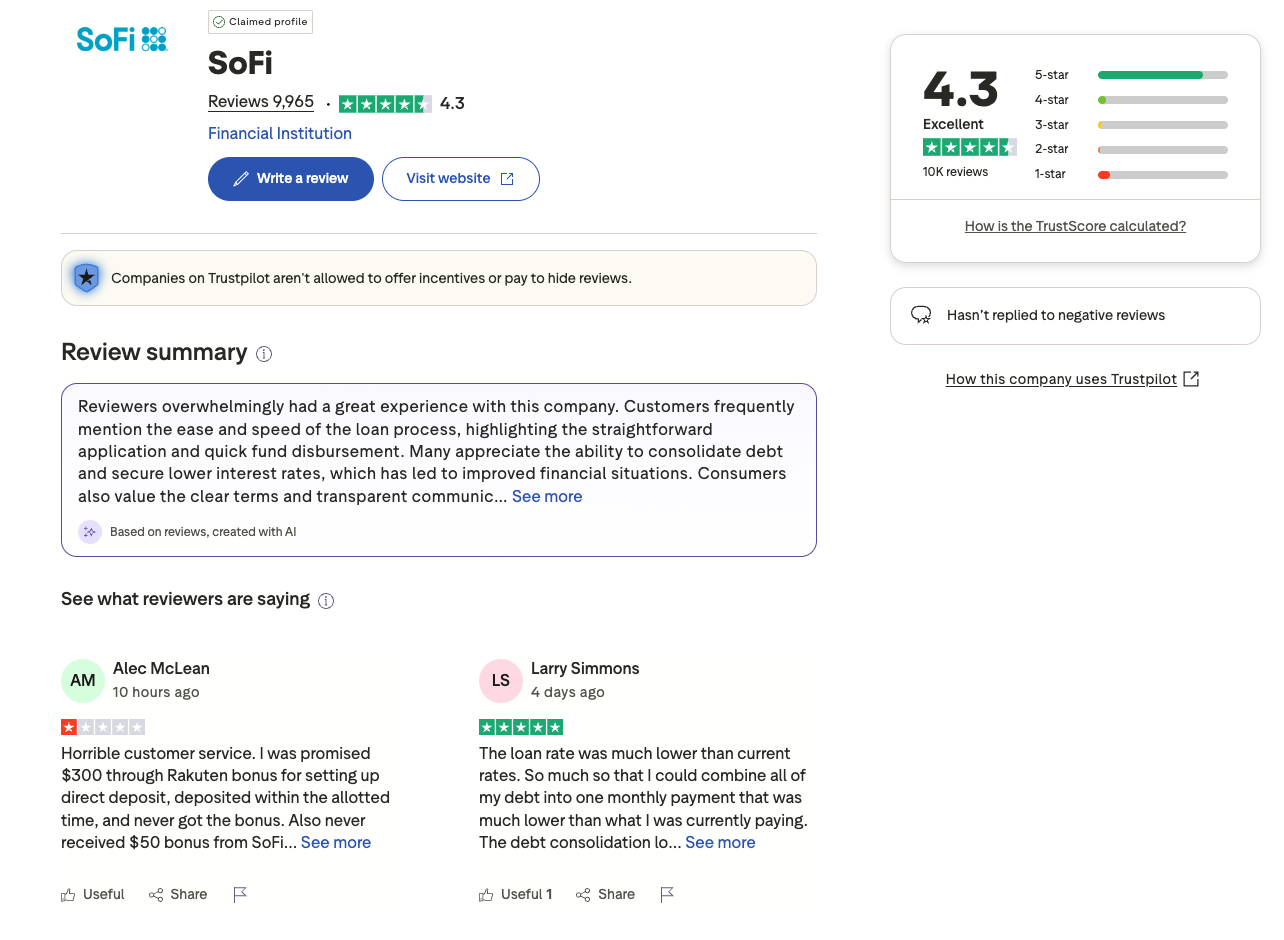The height and width of the screenshot is (940, 1284).
Task: Click the SoFi logo
Action: pyautogui.click(x=121, y=39)
